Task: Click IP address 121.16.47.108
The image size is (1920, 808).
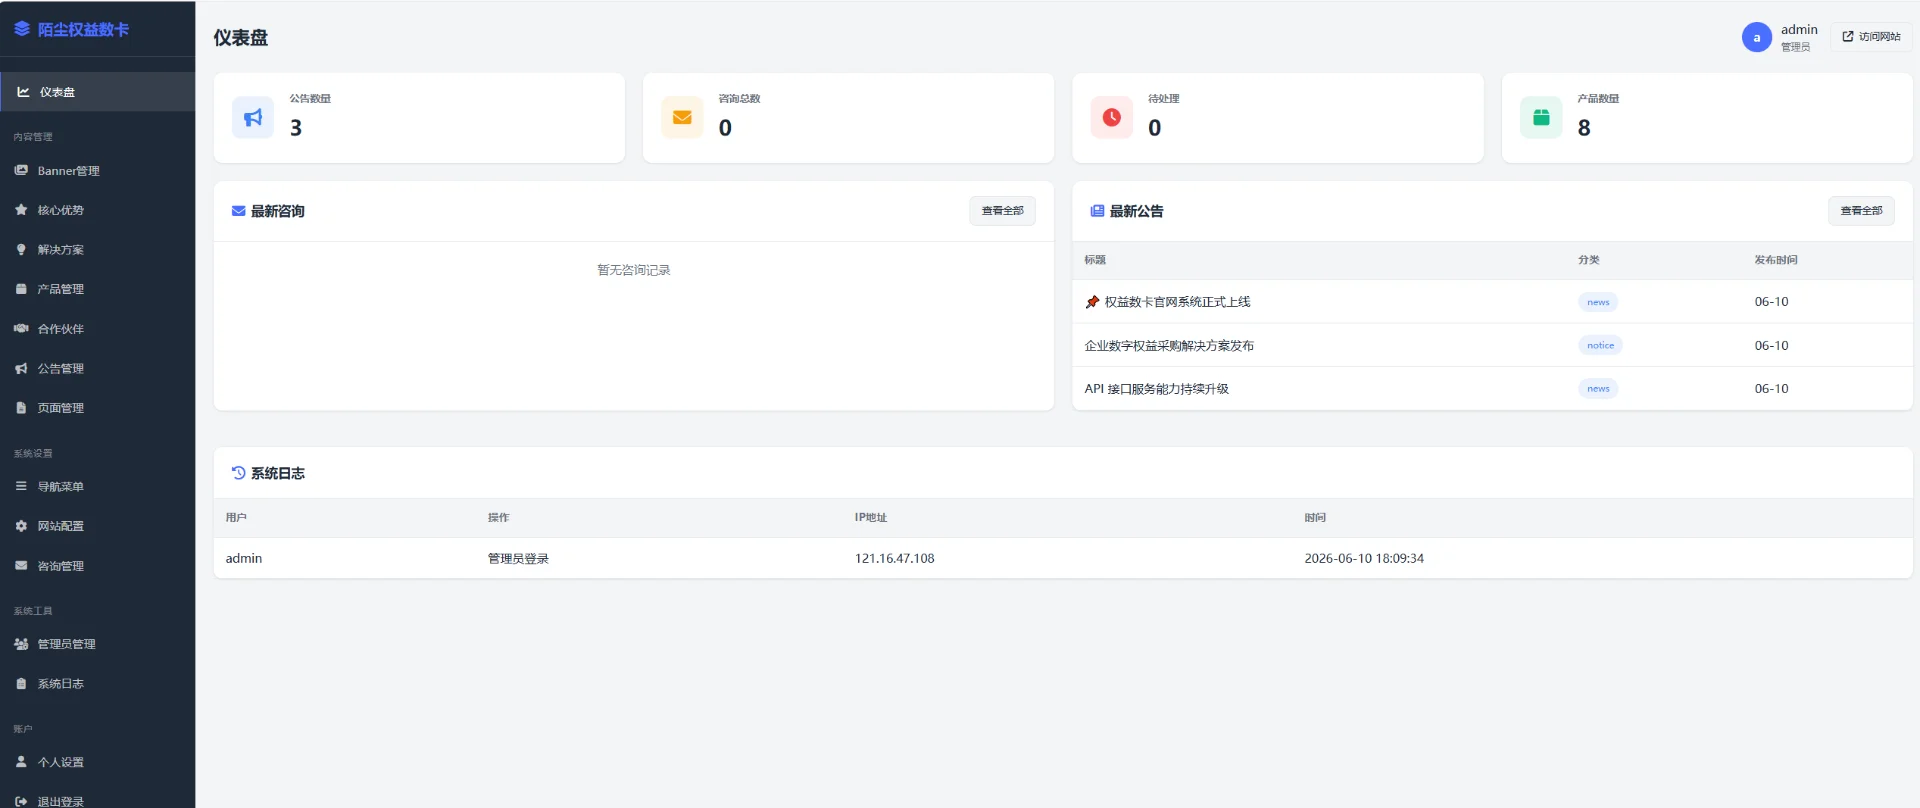Action: (894, 559)
